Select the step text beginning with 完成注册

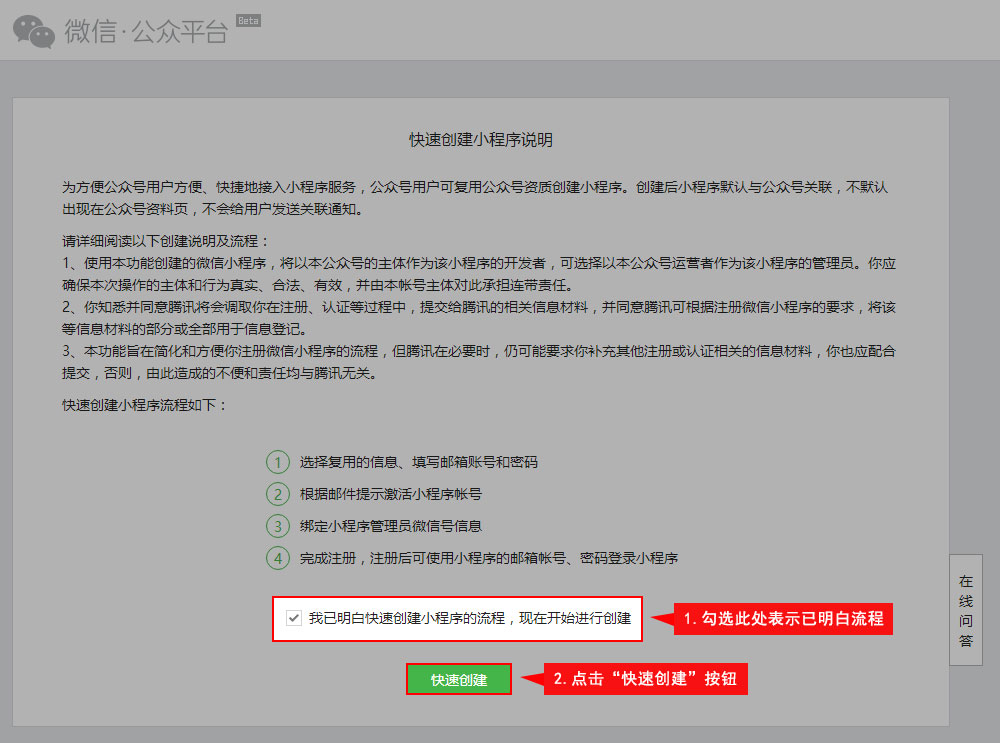[489, 558]
